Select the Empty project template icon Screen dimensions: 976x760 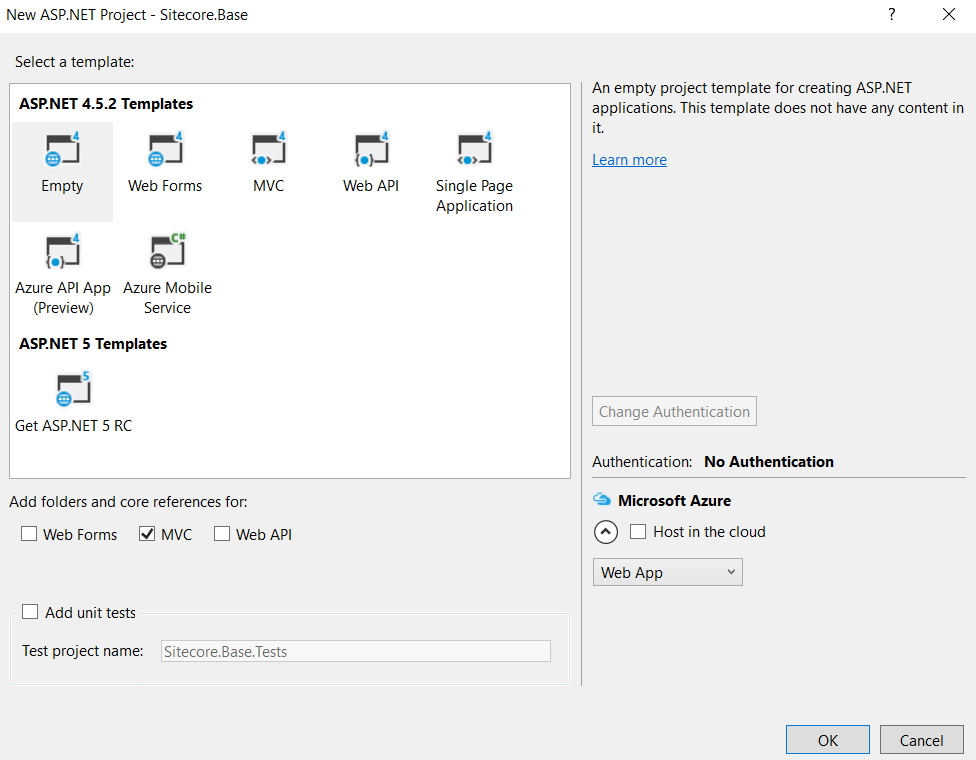pos(62,151)
